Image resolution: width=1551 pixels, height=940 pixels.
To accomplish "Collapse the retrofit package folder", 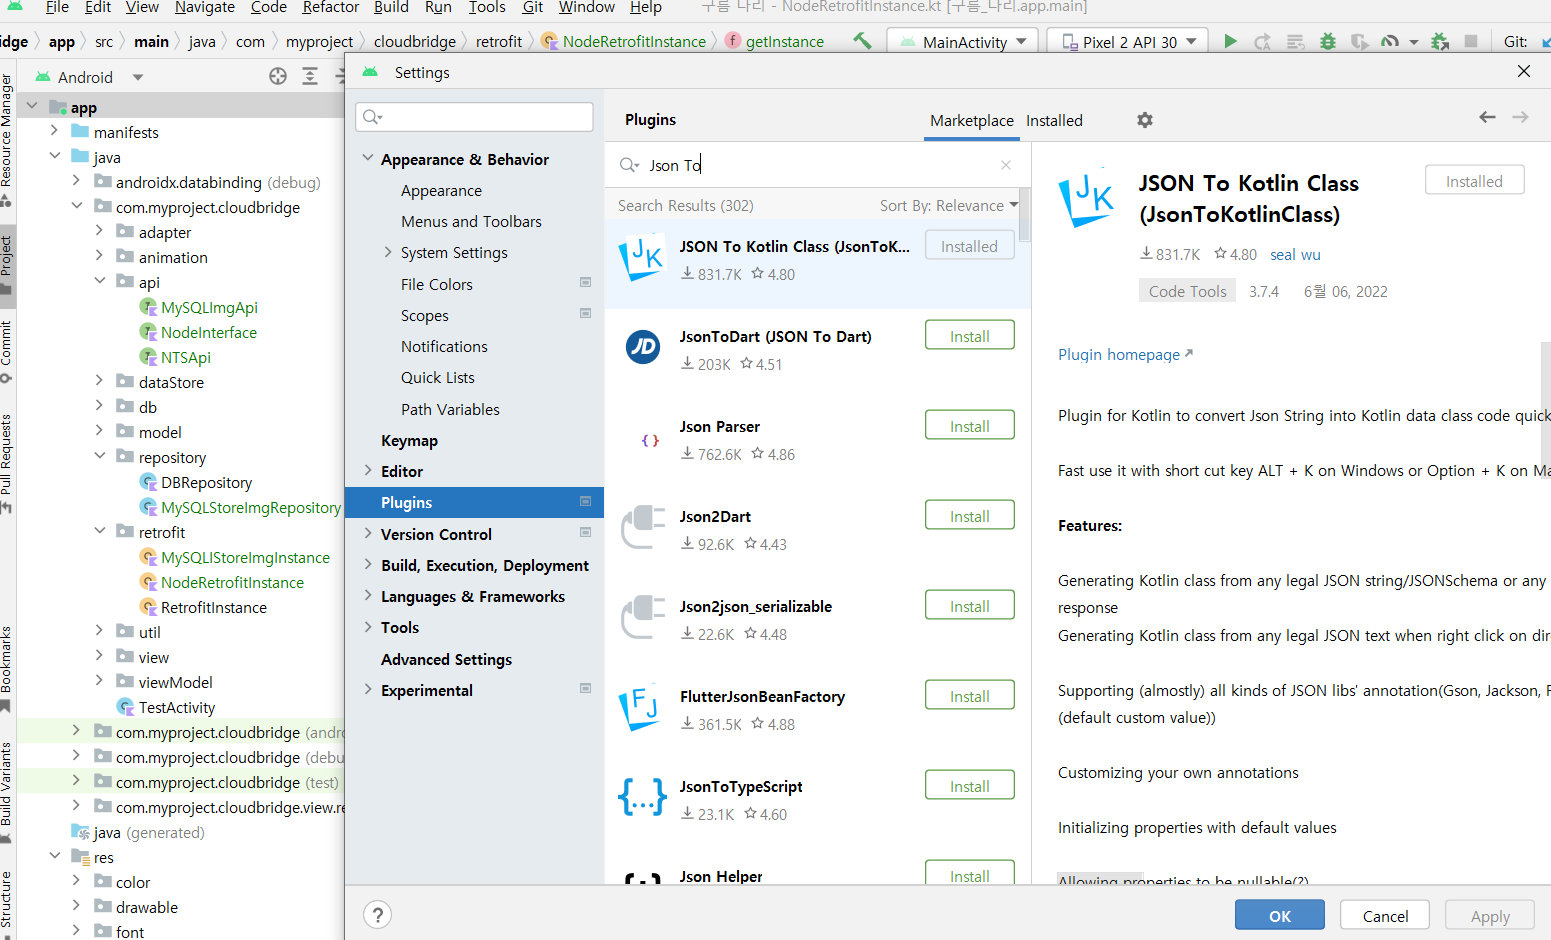I will [x=99, y=531].
